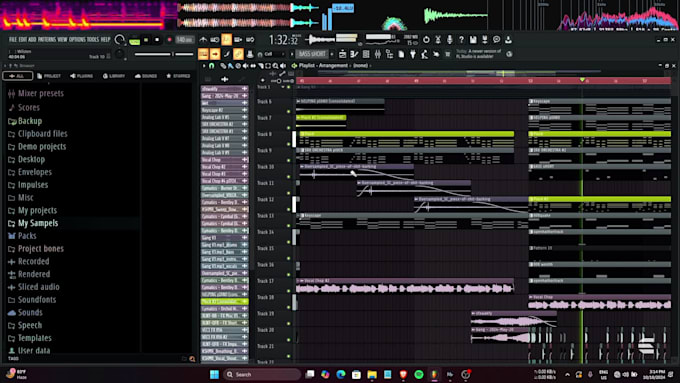The width and height of the screenshot is (680, 383).
Task: Expand the Backup folder
Action: point(25,121)
